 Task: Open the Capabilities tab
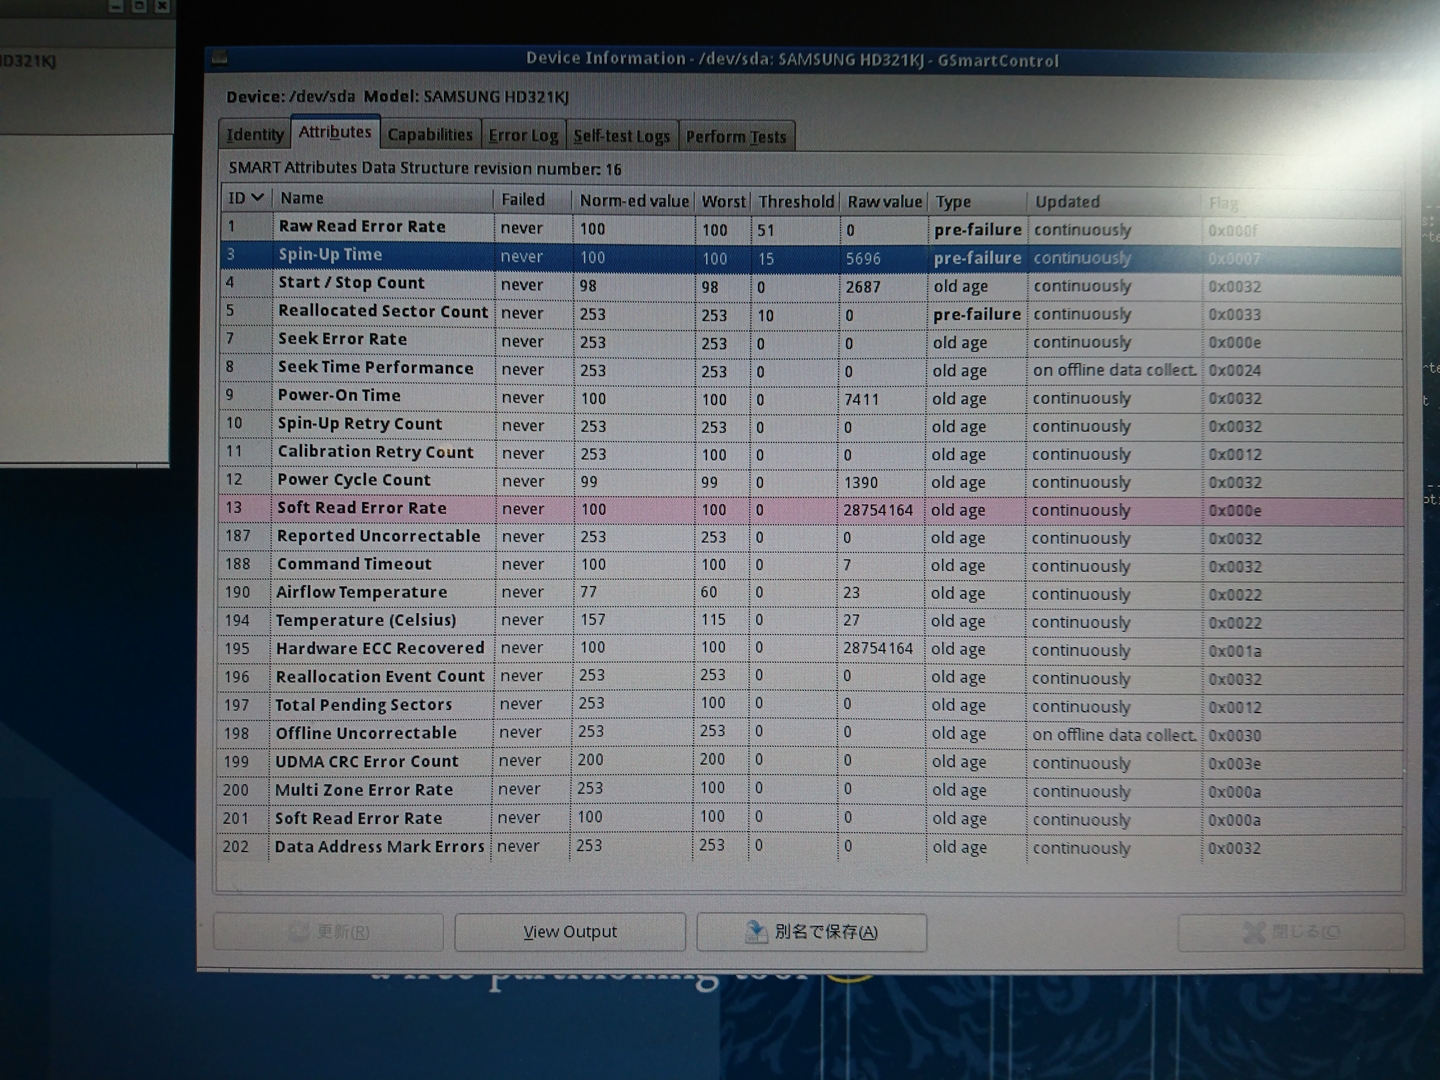(430, 135)
